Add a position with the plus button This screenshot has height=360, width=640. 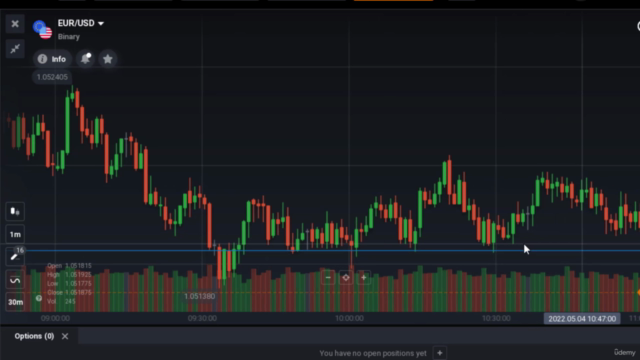tap(440, 353)
